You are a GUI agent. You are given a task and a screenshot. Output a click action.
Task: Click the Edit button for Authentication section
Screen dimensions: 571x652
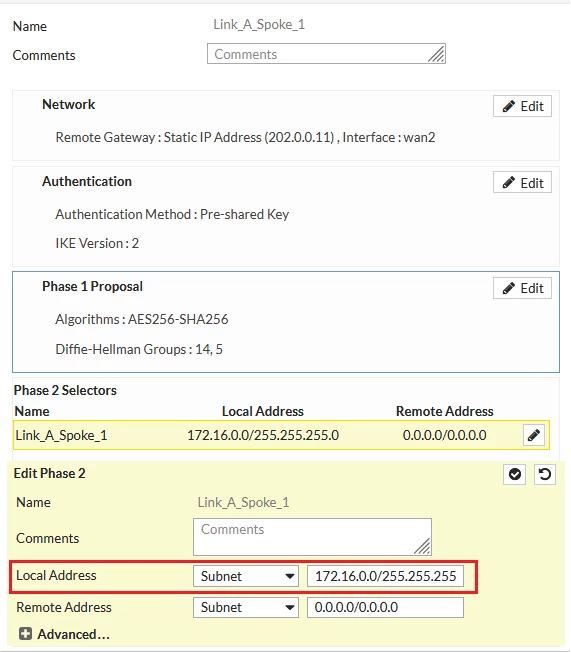click(x=522, y=183)
